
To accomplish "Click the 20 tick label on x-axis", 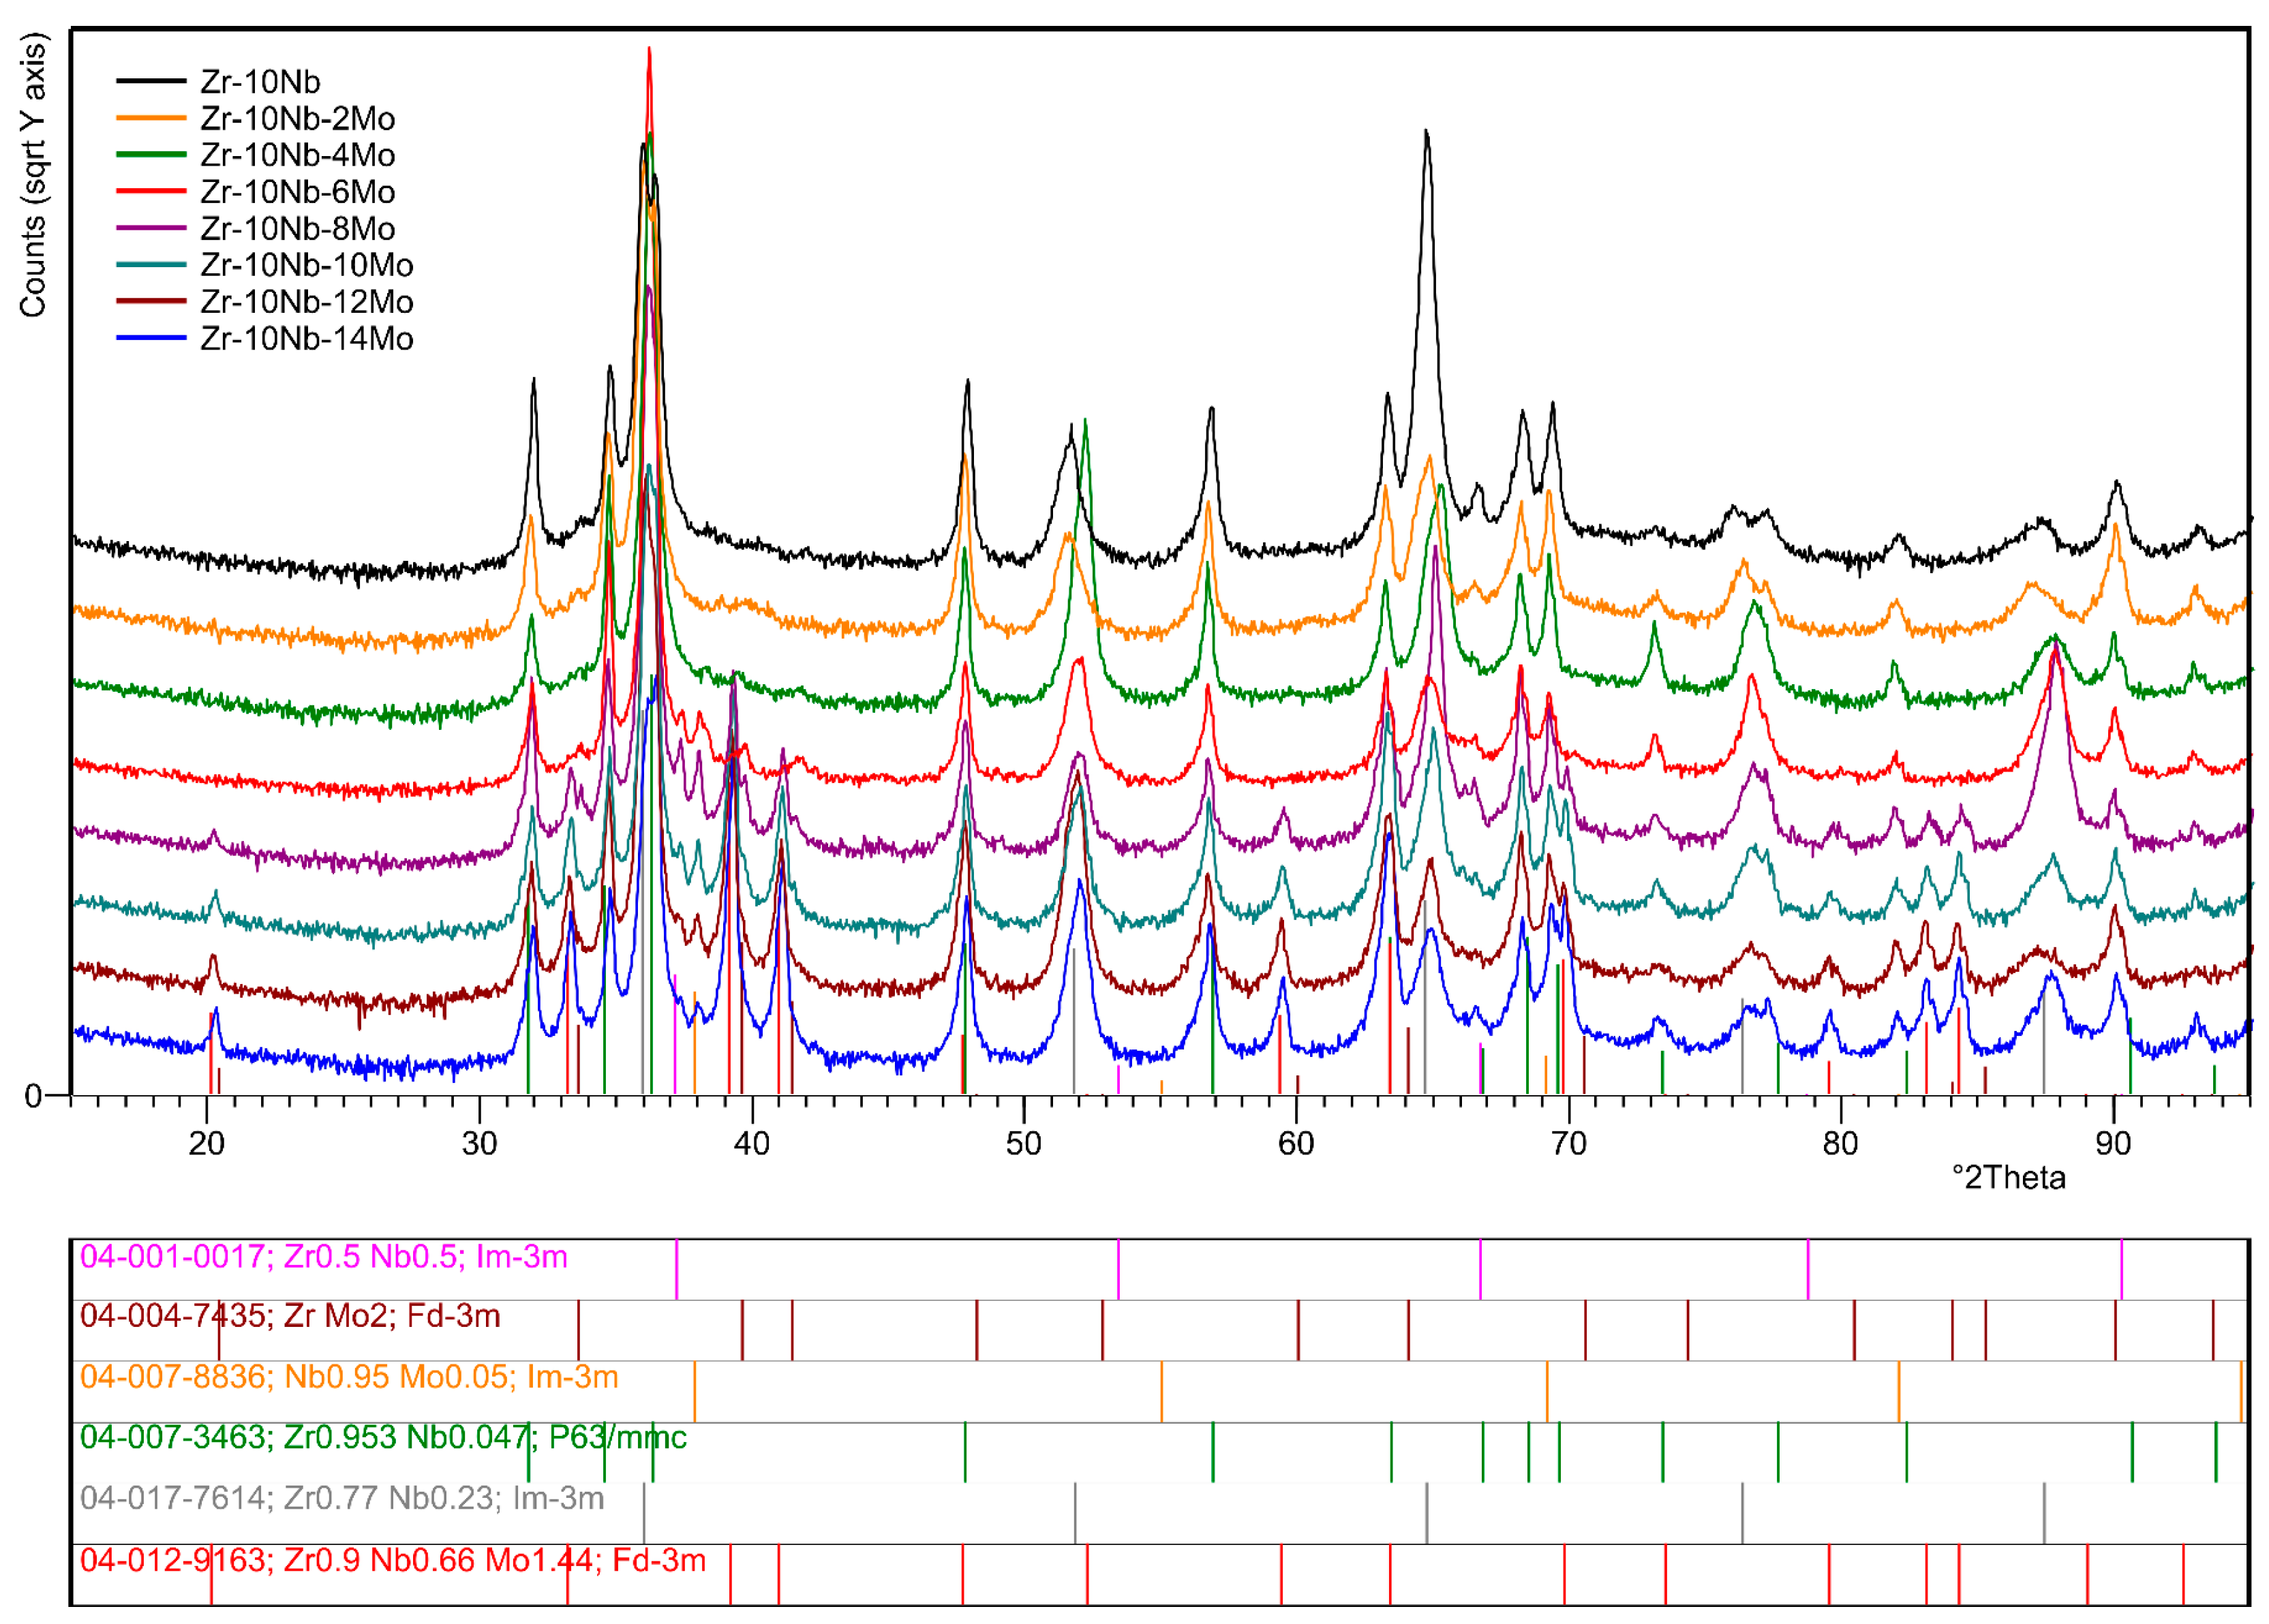I will [x=207, y=1143].
